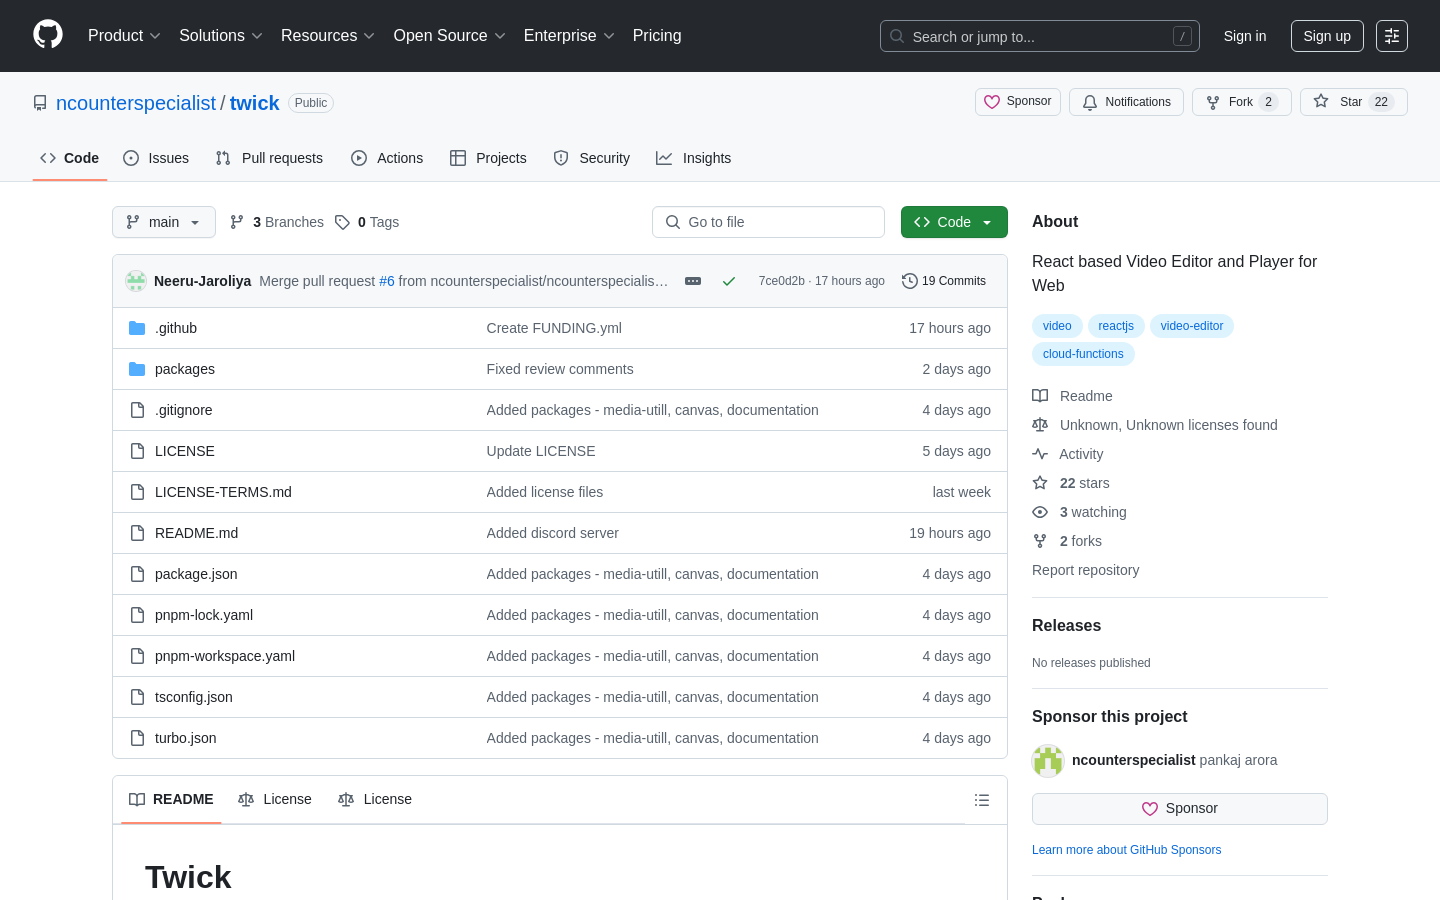Click the GitHub logo icon
The width and height of the screenshot is (1440, 900).
pyautogui.click(x=48, y=35)
